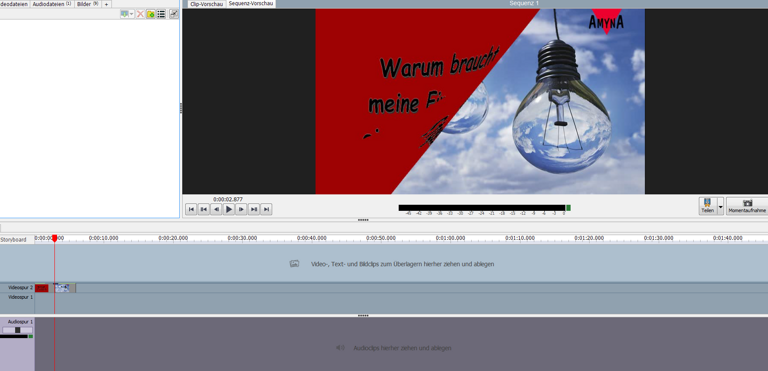Open the Bilder tab
This screenshot has width=768, height=371.
point(87,4)
